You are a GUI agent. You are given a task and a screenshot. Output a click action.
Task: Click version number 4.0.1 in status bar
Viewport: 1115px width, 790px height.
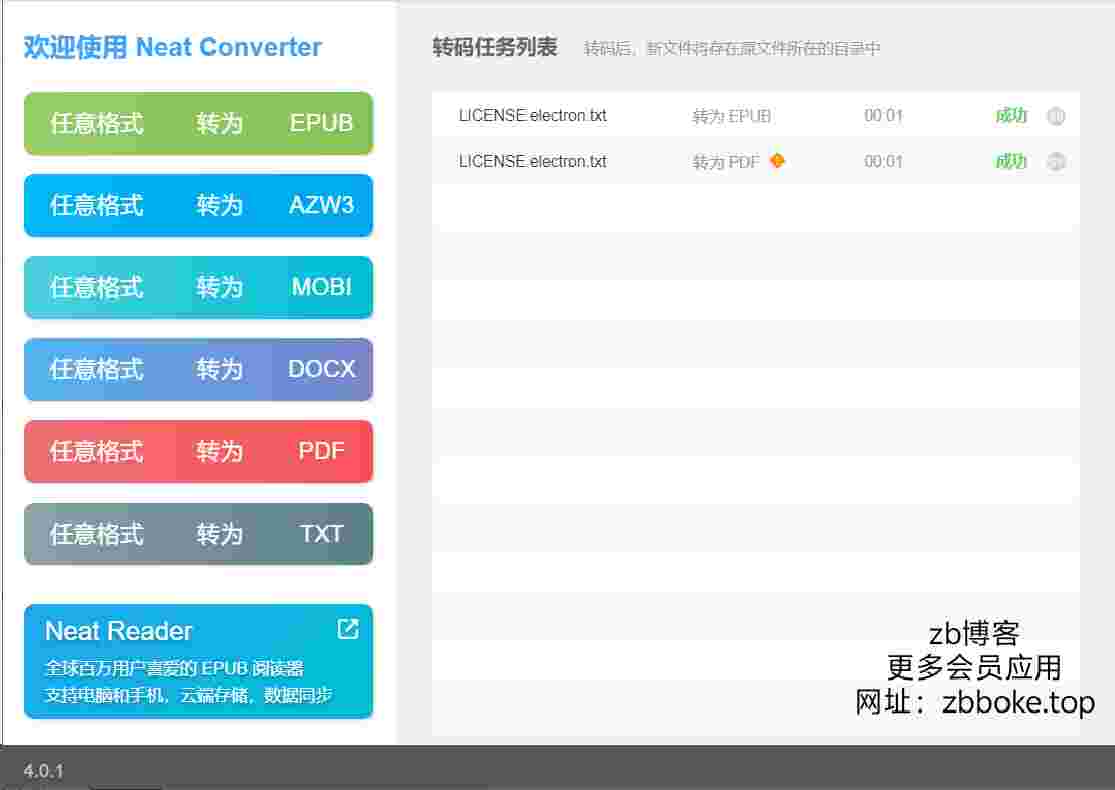click(x=43, y=771)
